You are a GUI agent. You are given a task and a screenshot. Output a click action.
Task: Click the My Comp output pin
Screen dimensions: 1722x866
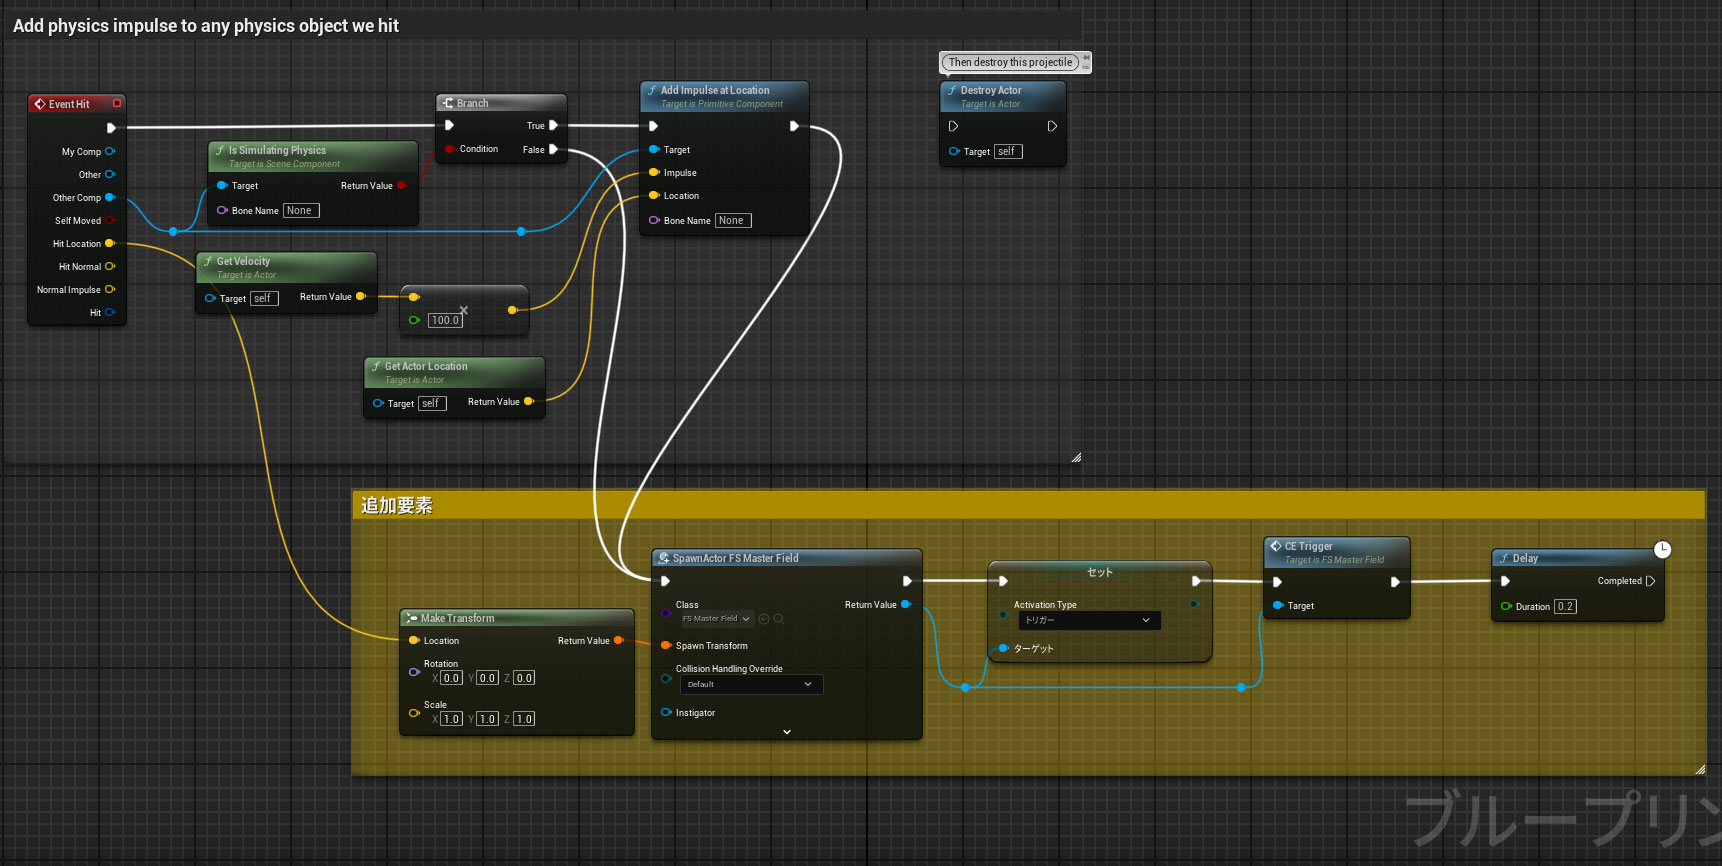point(110,151)
